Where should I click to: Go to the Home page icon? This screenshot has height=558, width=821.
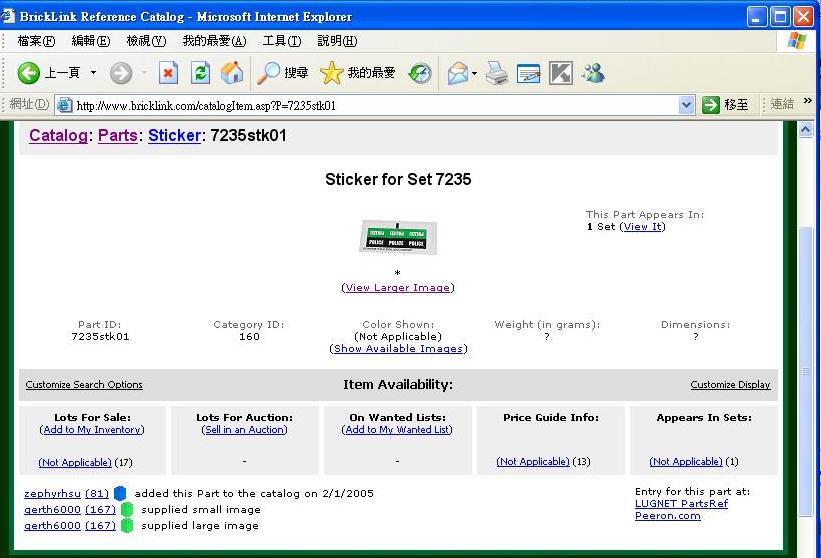point(231,73)
